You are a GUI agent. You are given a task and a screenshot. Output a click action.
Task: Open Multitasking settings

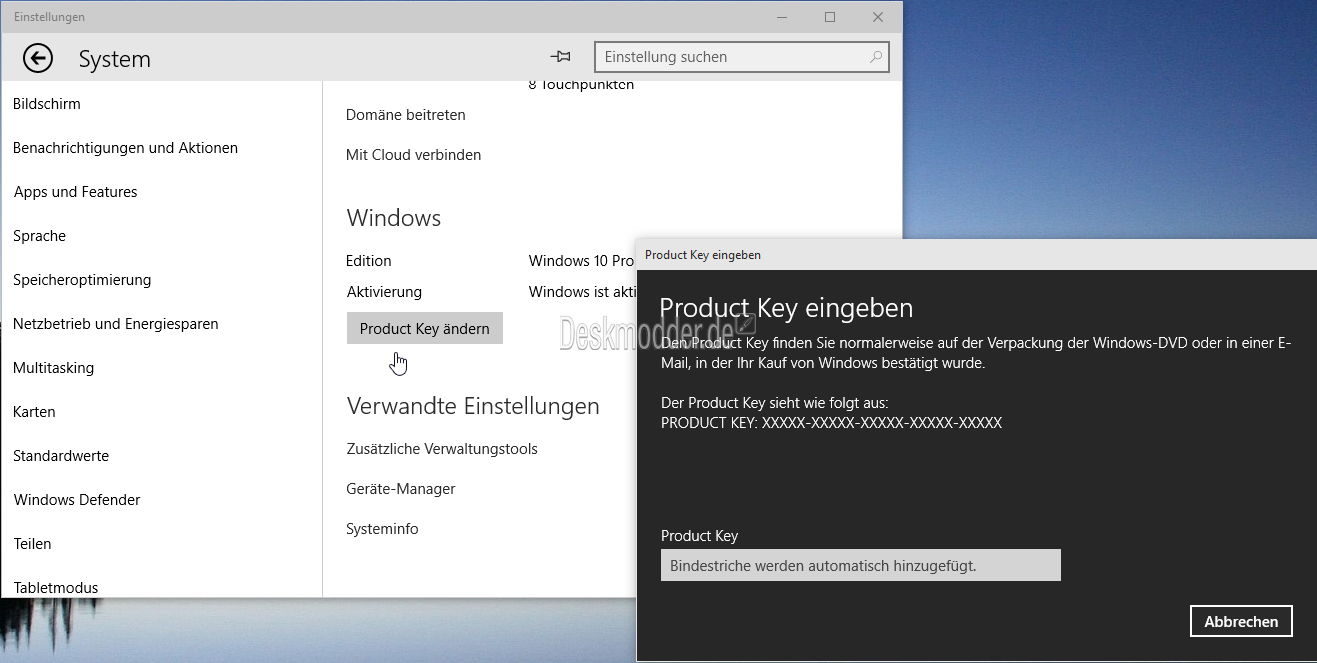tap(54, 368)
